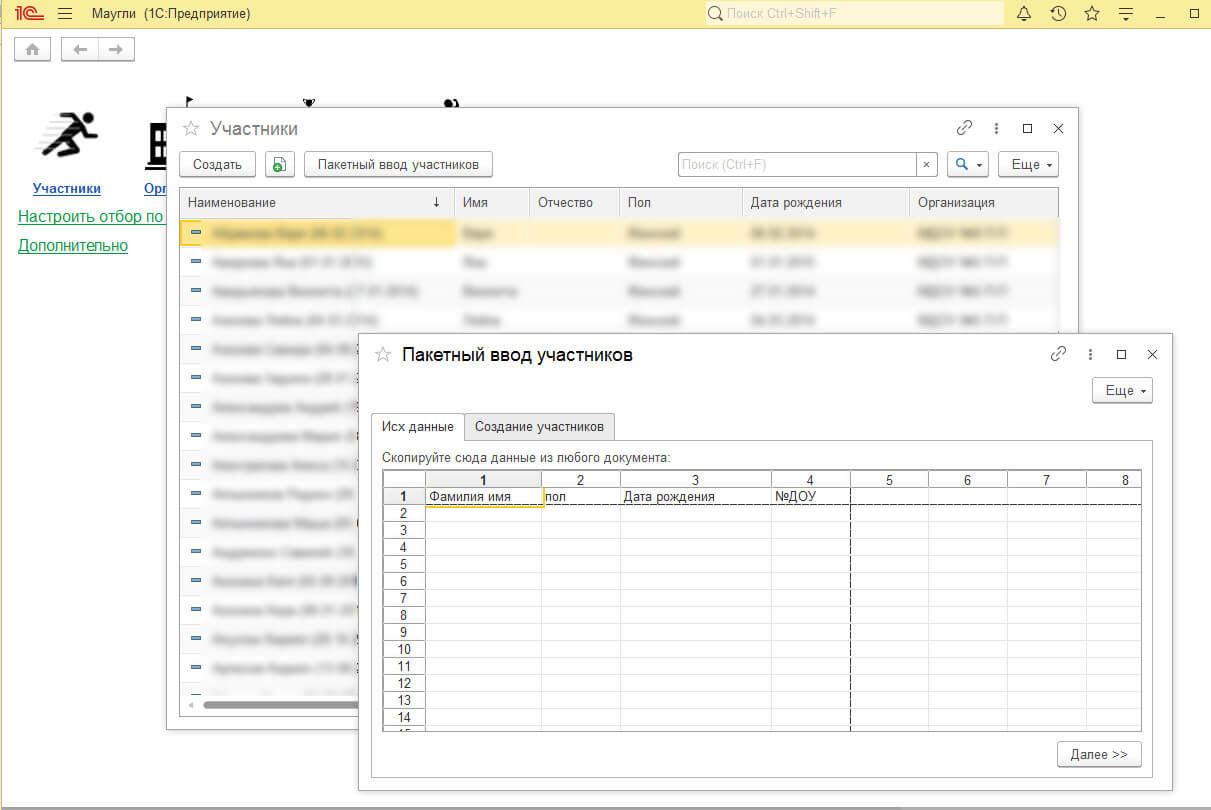This screenshot has height=810, width=1211.
Task: Select the Исх данные tab
Action: click(x=418, y=427)
